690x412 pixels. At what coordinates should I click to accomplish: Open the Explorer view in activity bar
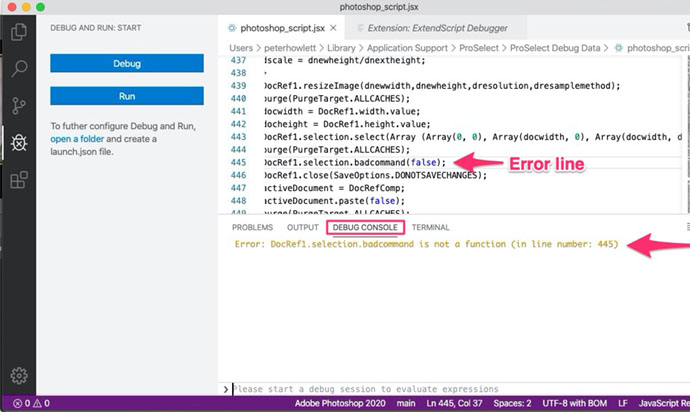pos(18,32)
